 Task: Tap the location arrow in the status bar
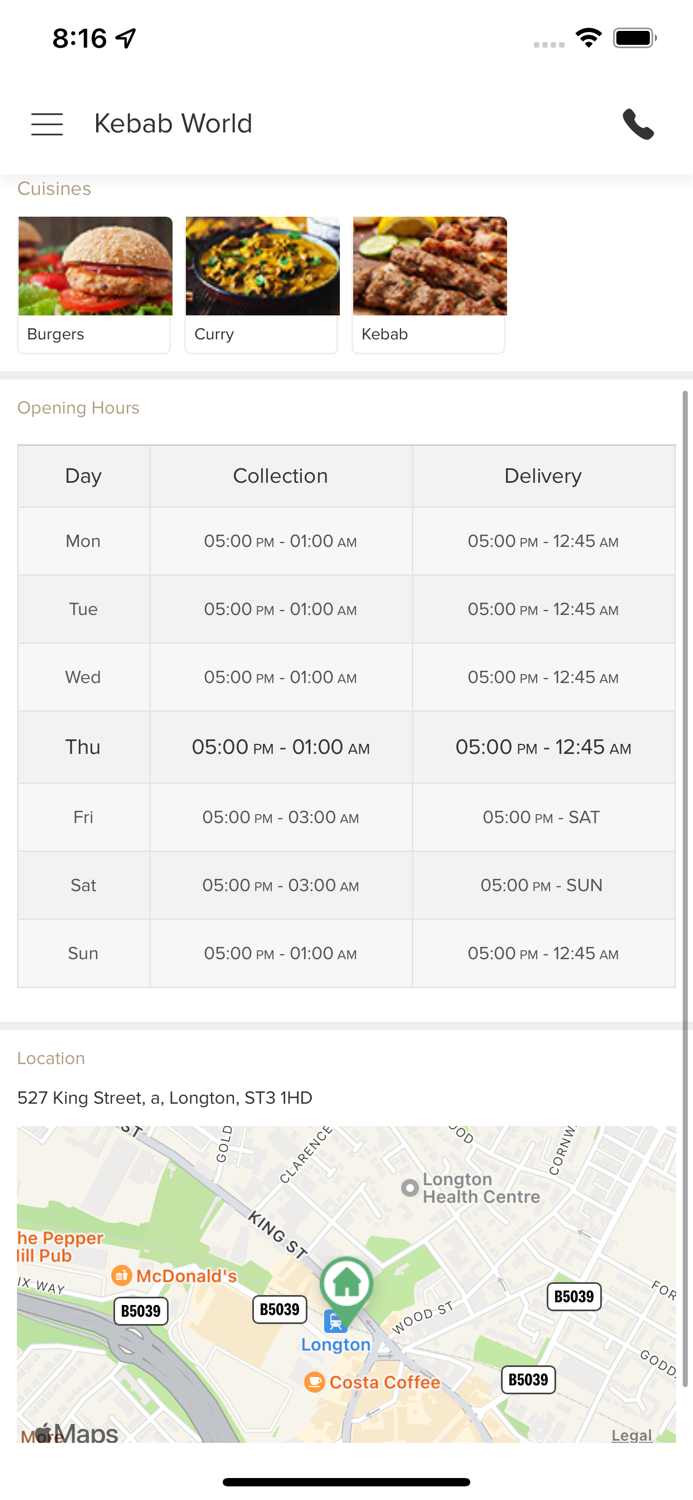click(x=126, y=38)
